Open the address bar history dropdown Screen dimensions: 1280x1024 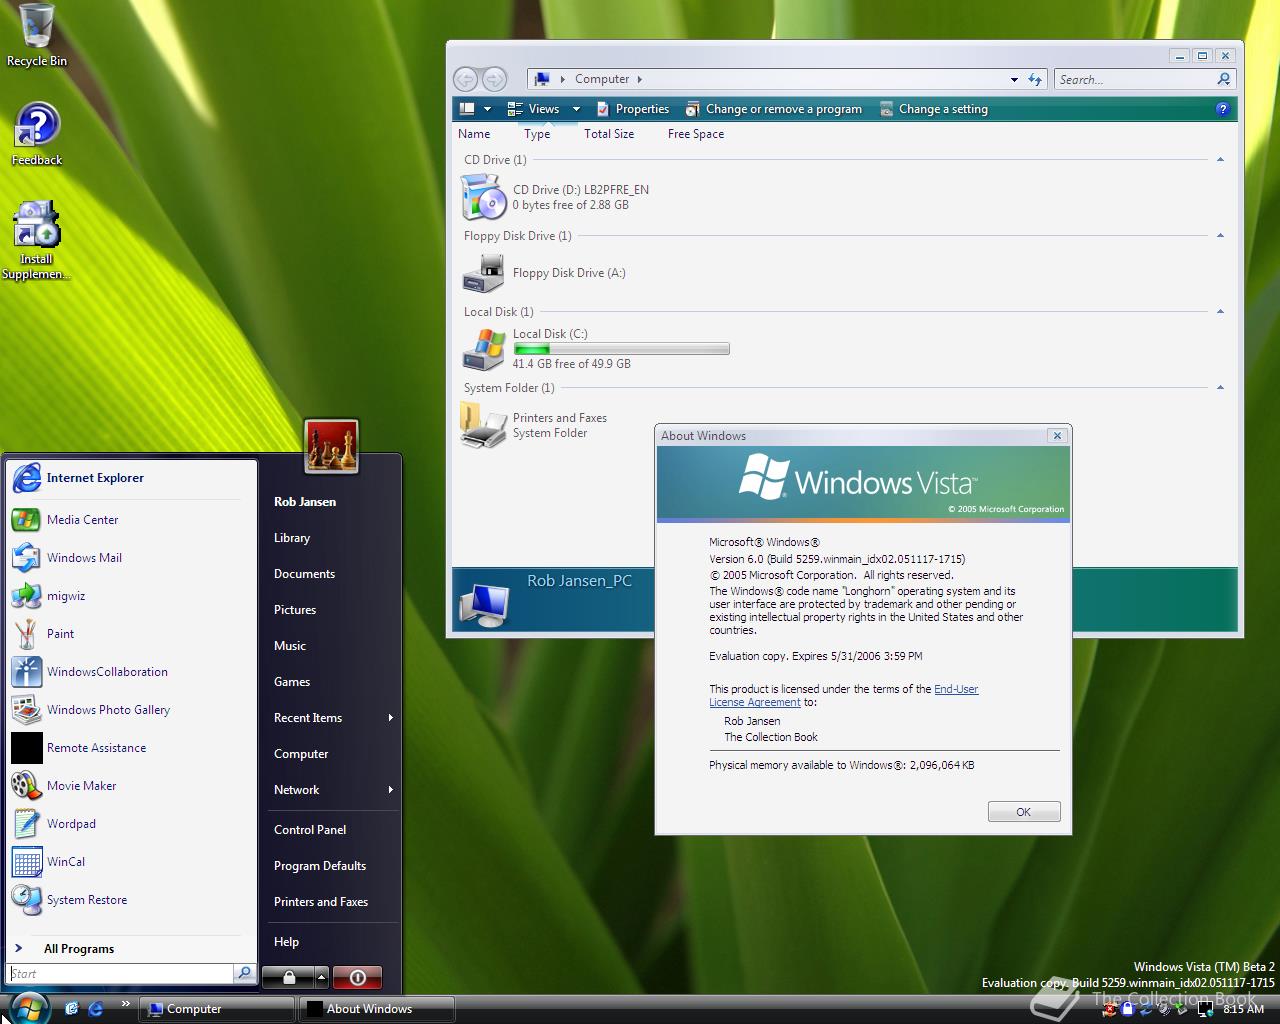tap(1014, 79)
